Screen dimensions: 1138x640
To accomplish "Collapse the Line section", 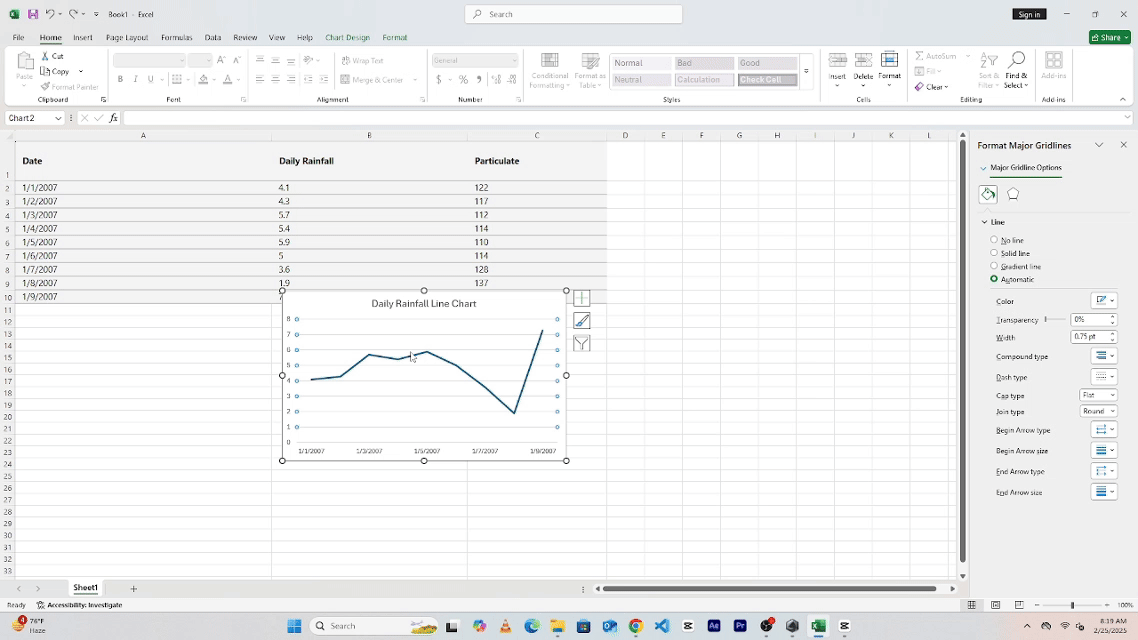I will point(985,222).
